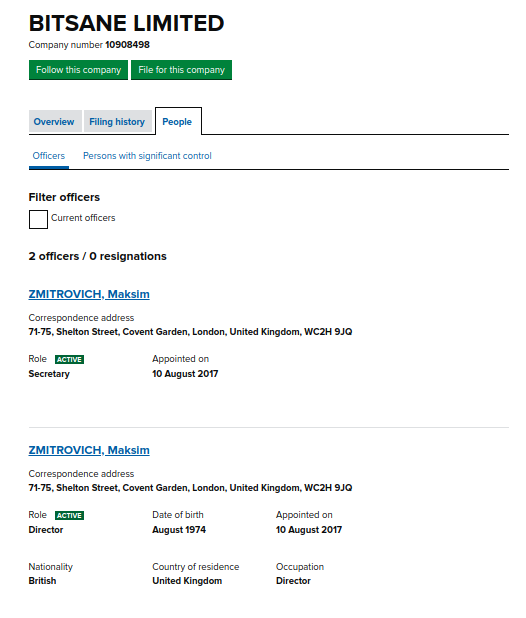Select company number 10908498
The height and width of the screenshot is (618, 526).
click(127, 45)
